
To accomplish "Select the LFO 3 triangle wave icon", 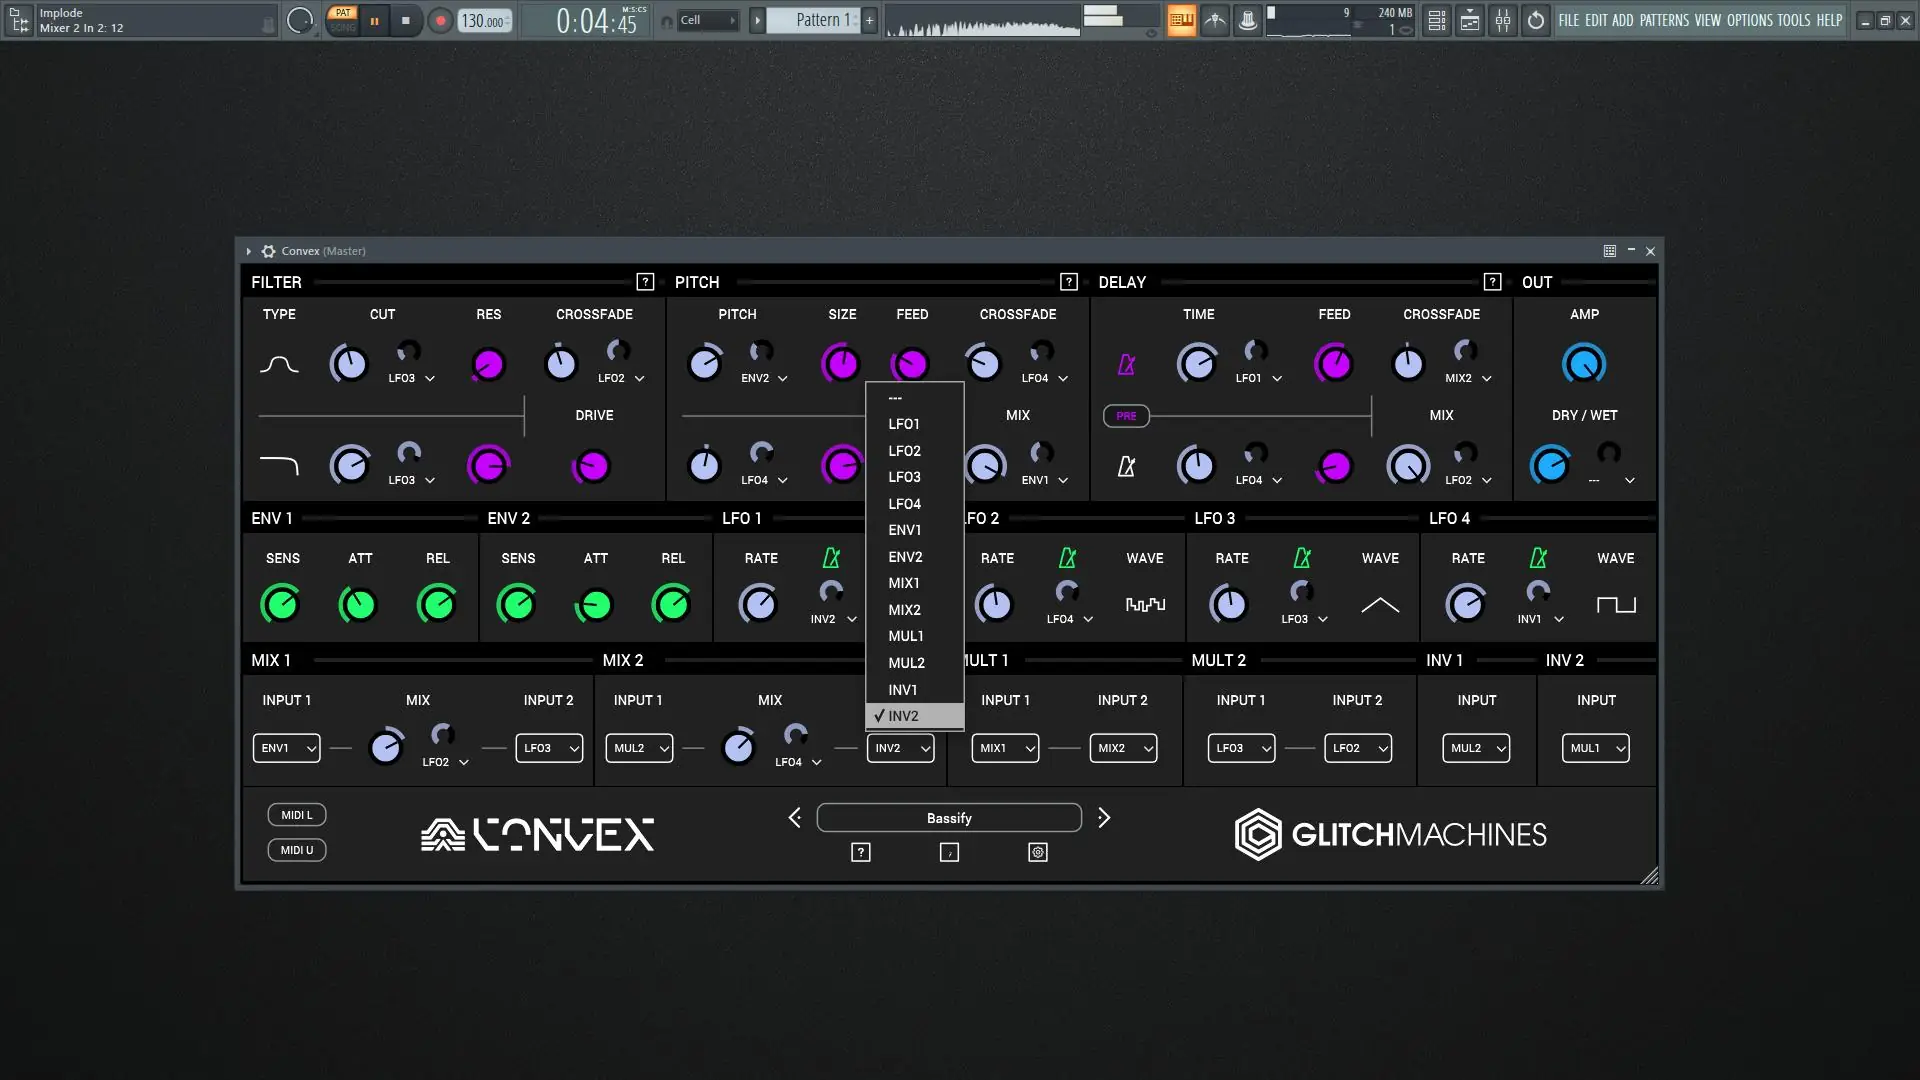I will [x=1380, y=605].
